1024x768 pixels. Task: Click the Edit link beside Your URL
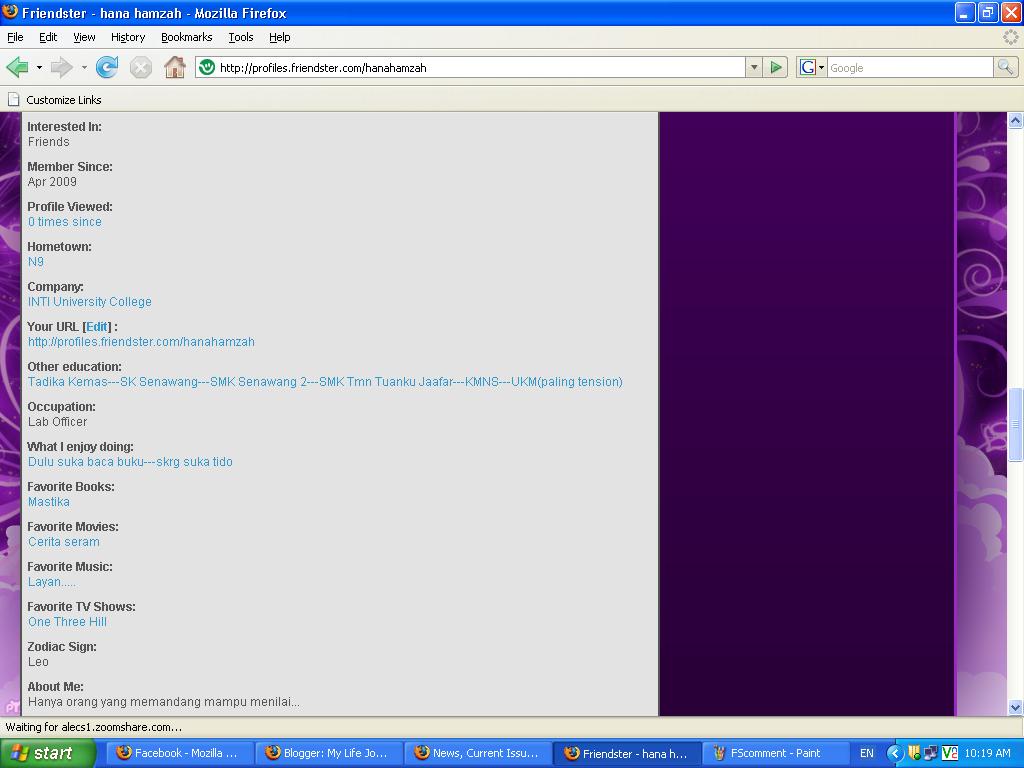(97, 327)
